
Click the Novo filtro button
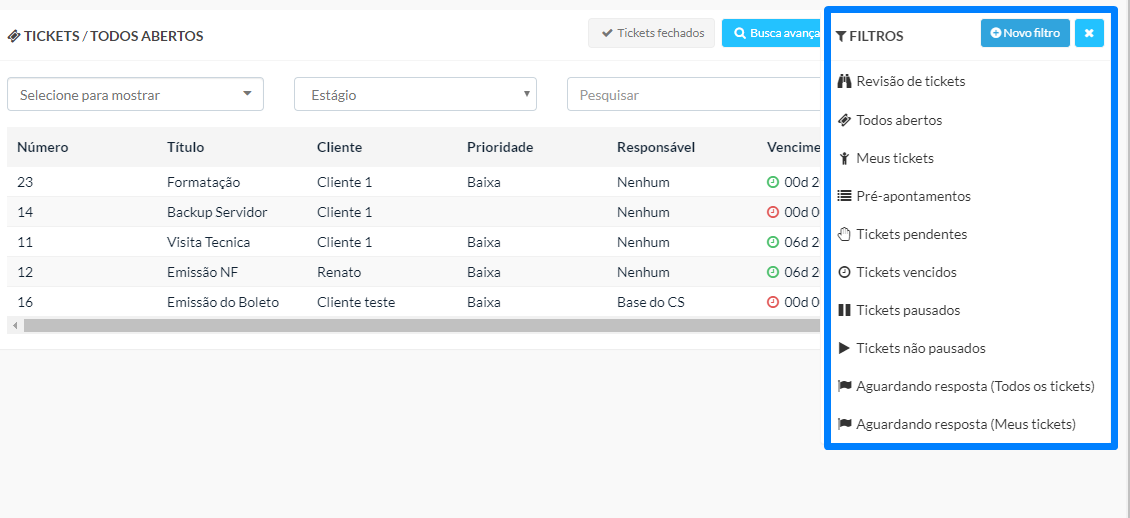tap(1025, 33)
